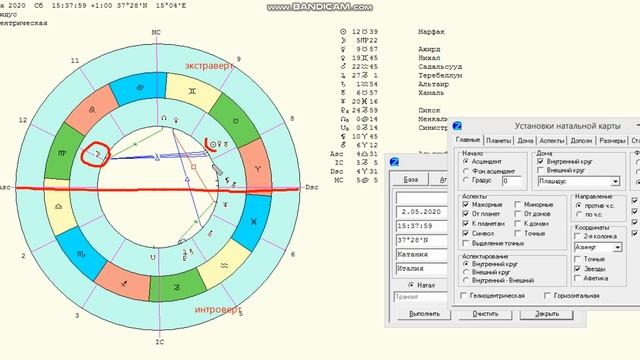Open the Плацидус house system dropdown
This screenshot has height=360, width=640.
[615, 181]
